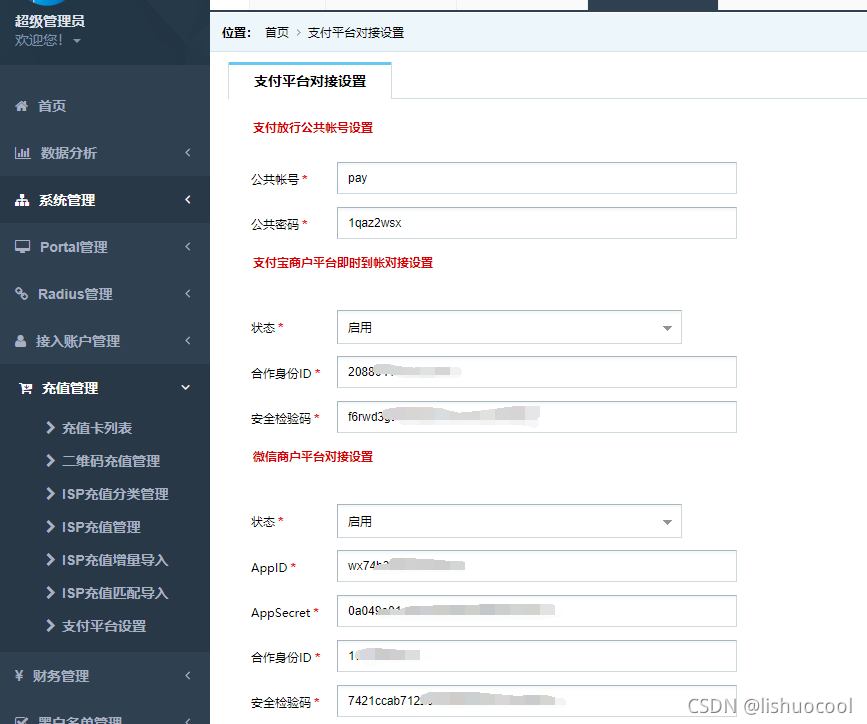Open the ISP充值分类管理 submenu item
Viewport: 867px width, 724px height.
pyautogui.click(x=115, y=494)
